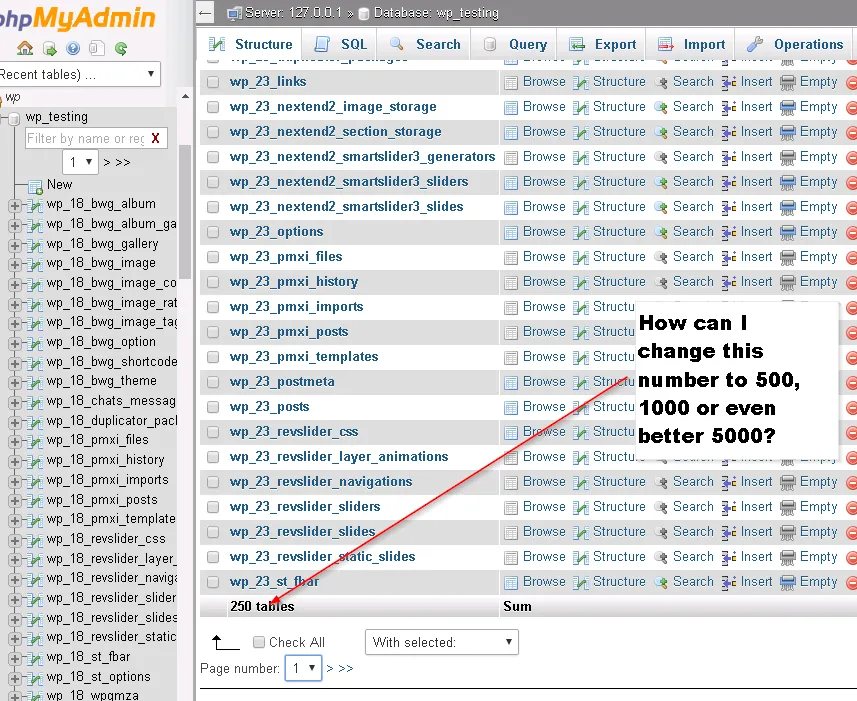
Task: Tick checkbox for wp_23_options table
Action: [213, 232]
